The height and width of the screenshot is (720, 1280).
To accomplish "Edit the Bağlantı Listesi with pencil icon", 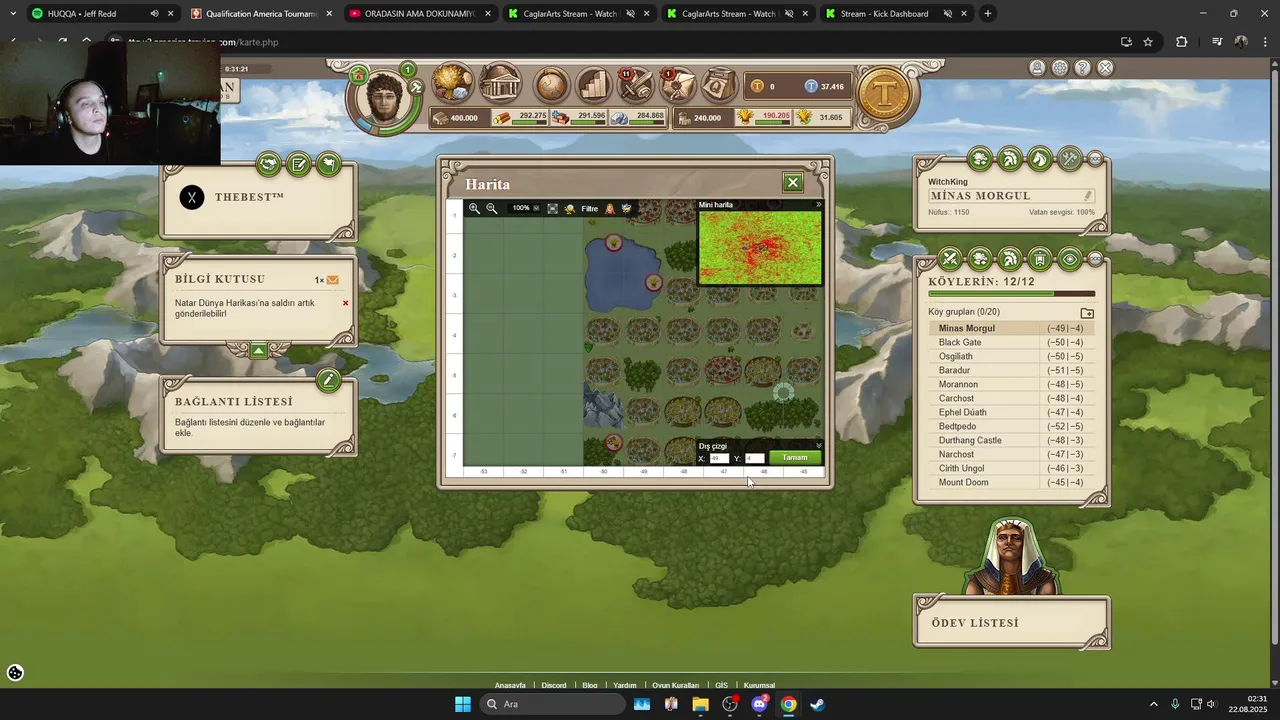I will (x=328, y=380).
